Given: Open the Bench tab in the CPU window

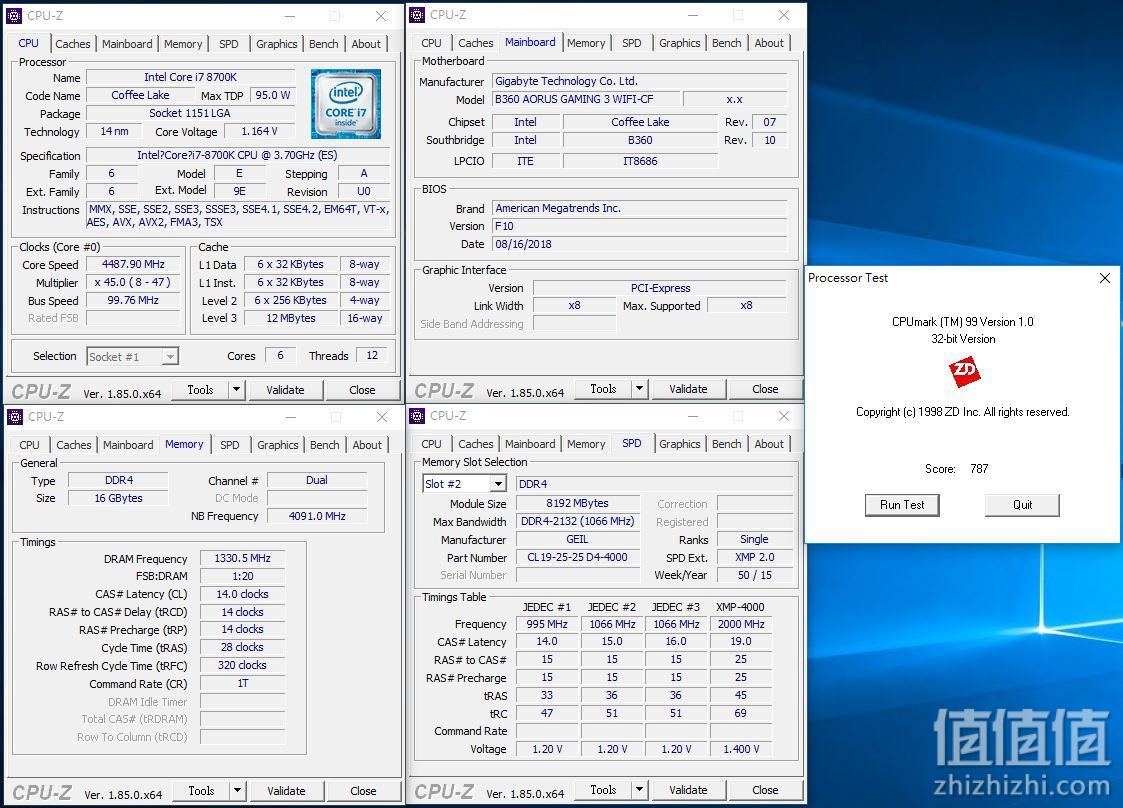Looking at the screenshot, I should click(x=324, y=44).
